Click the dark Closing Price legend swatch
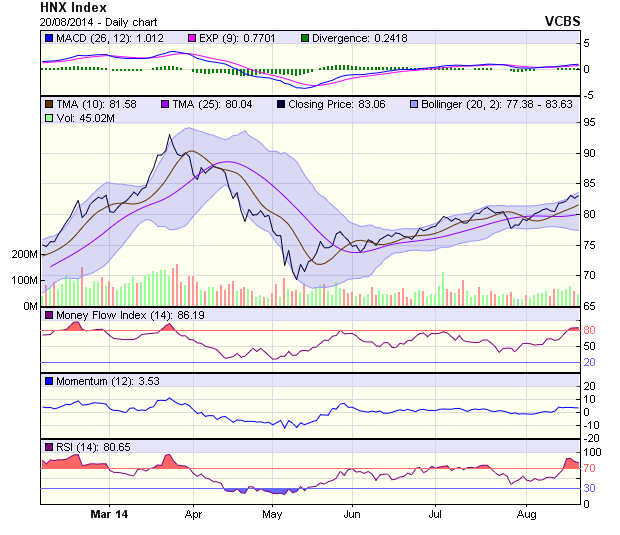 click(x=281, y=104)
